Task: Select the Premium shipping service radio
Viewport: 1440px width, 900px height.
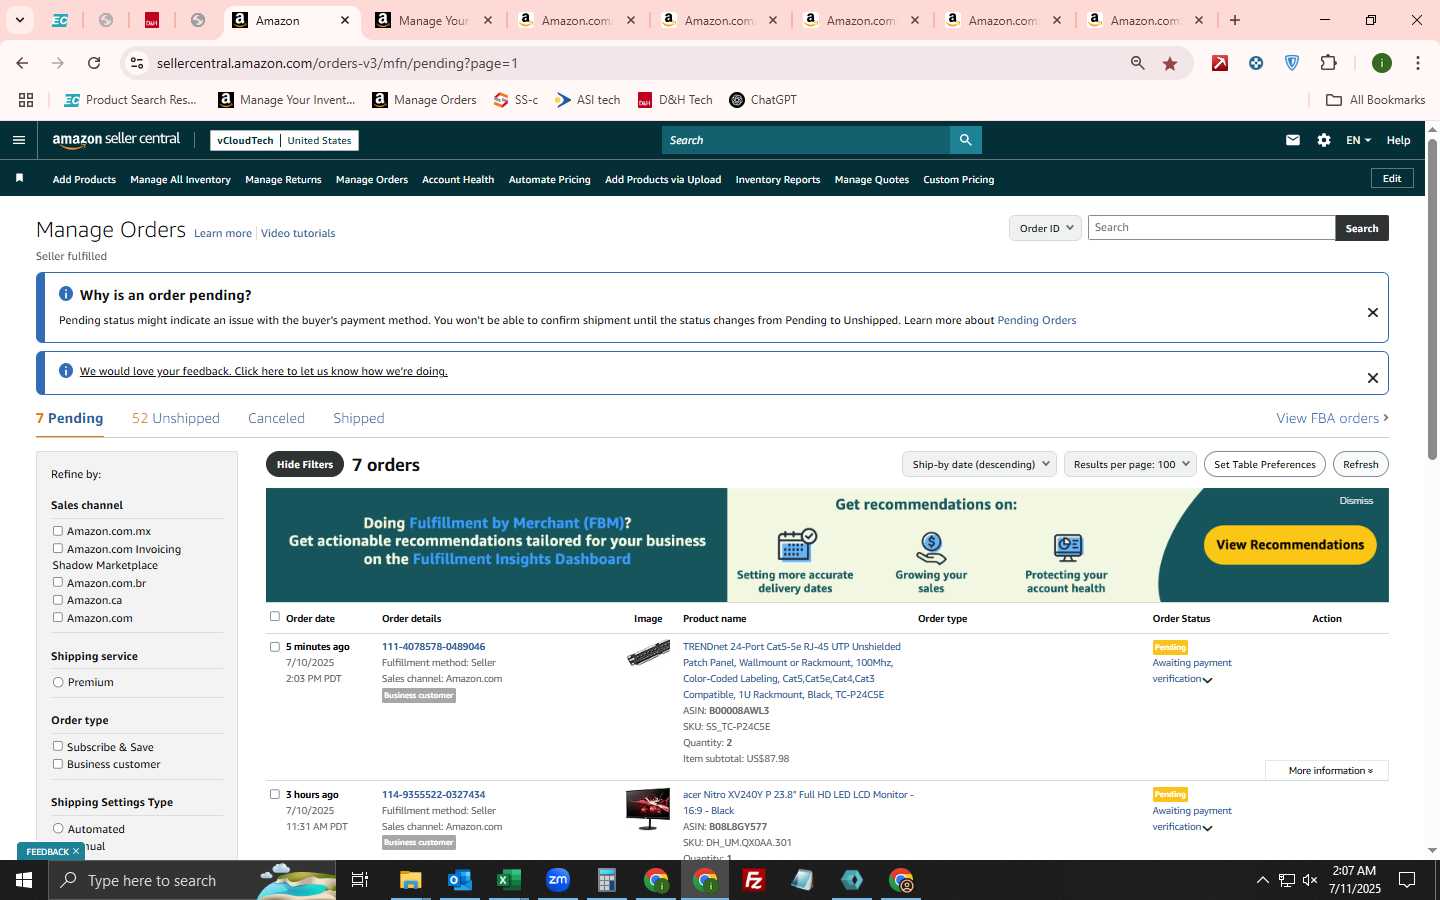Action: (x=58, y=682)
